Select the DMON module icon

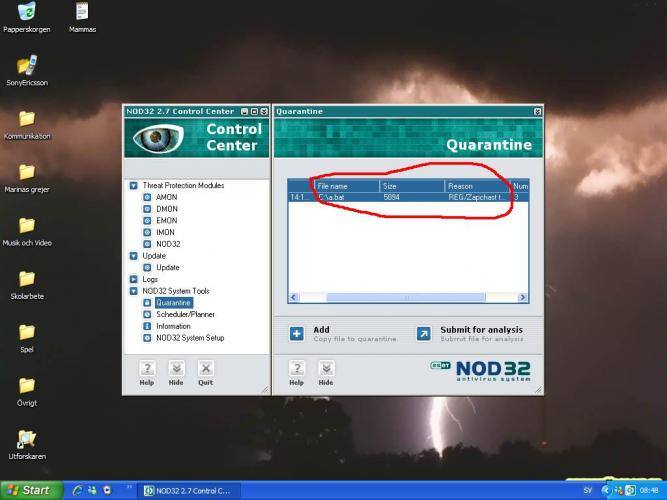pos(146,209)
